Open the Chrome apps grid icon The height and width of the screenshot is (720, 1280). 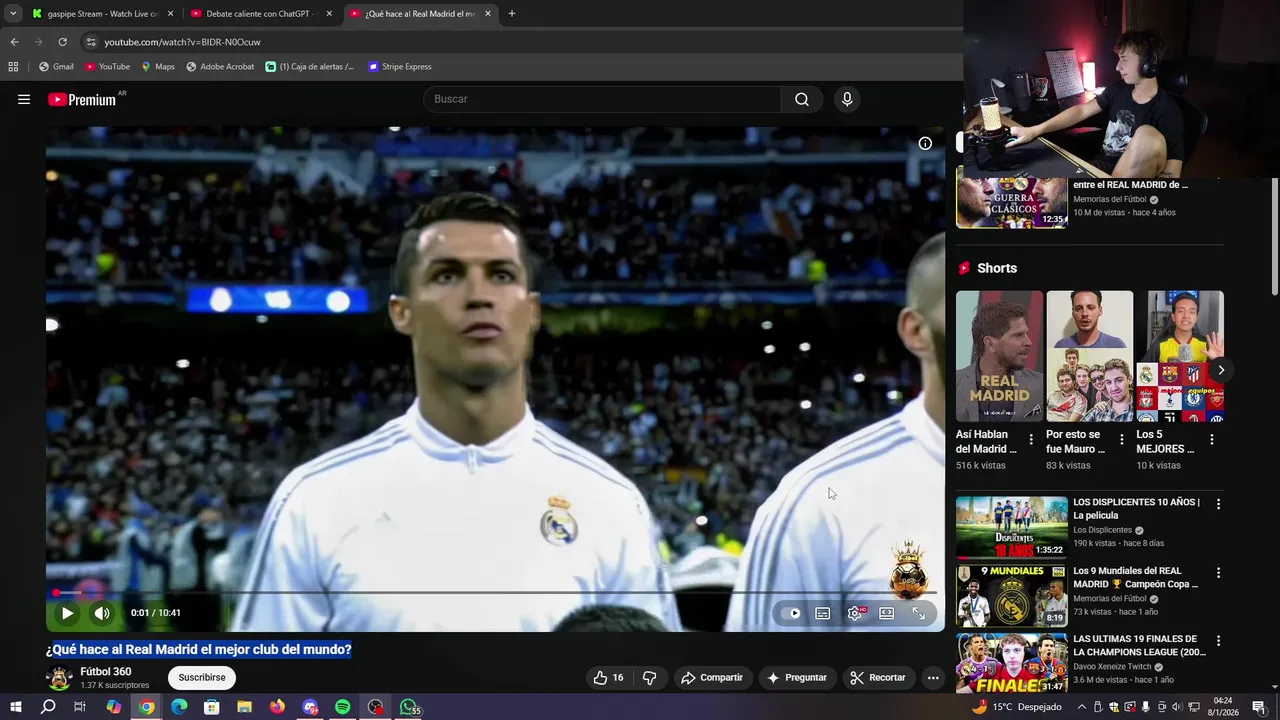pos(13,67)
